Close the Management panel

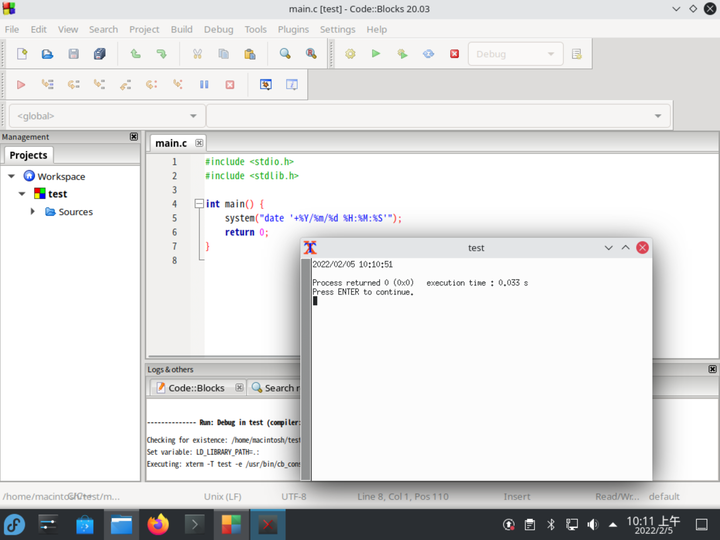click(134, 136)
